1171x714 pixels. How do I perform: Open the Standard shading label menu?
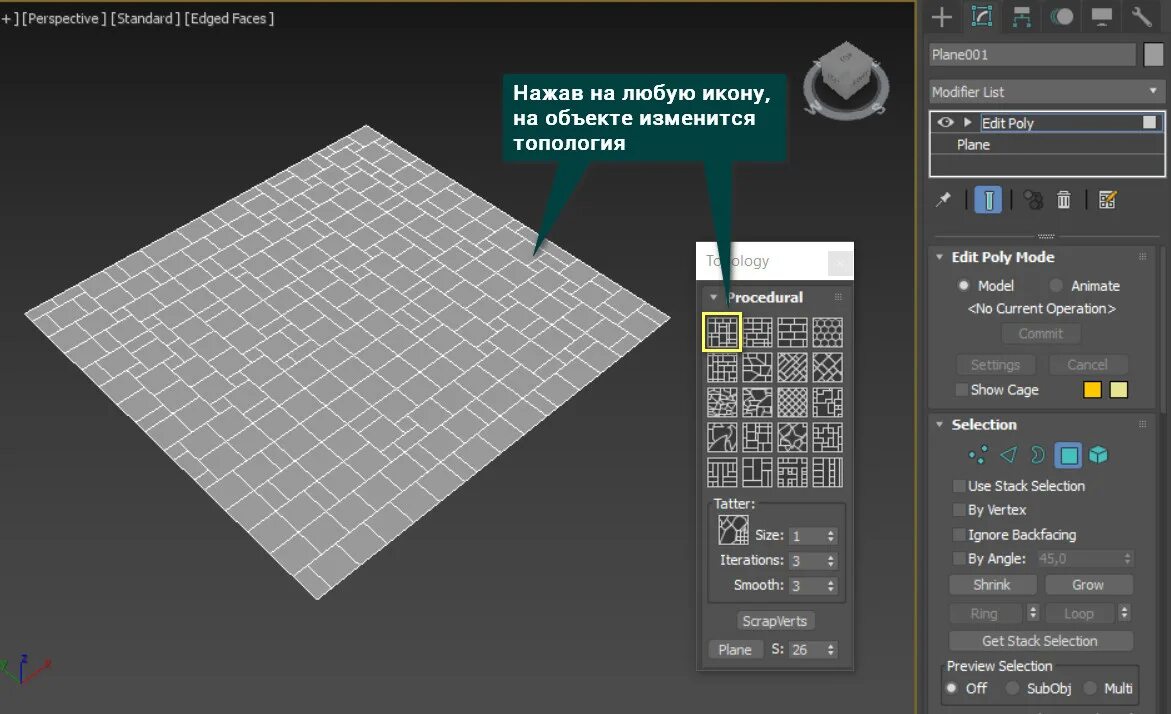144,18
